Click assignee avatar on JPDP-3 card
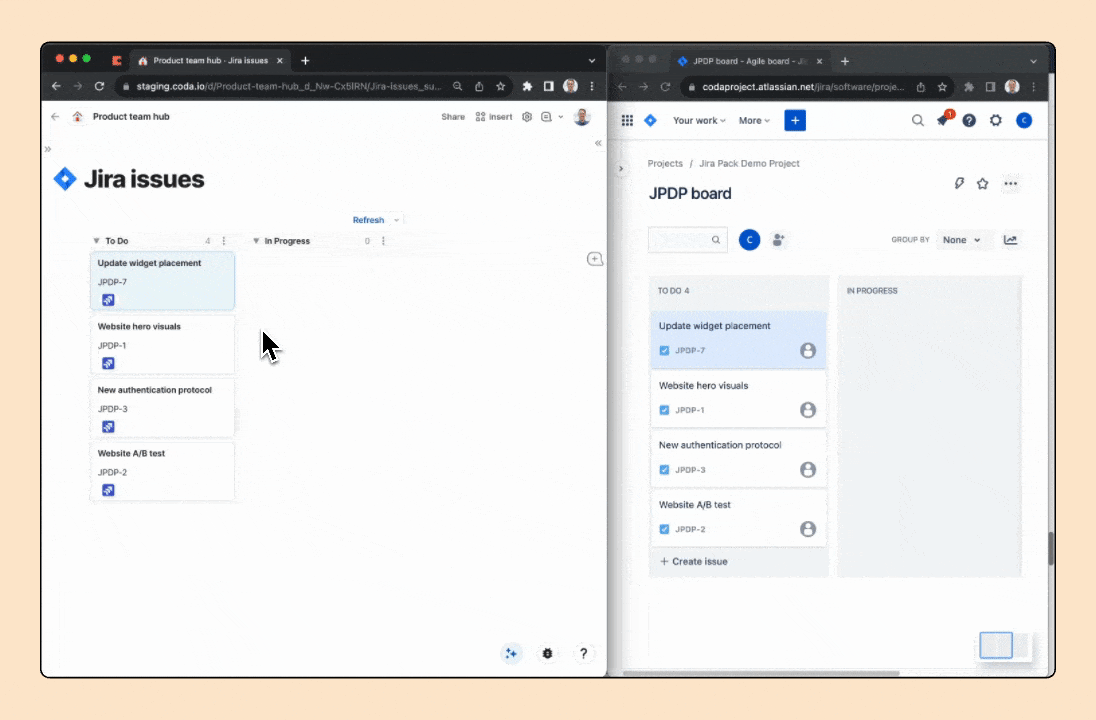Screen dimensions: 1096x720 point(808,469)
